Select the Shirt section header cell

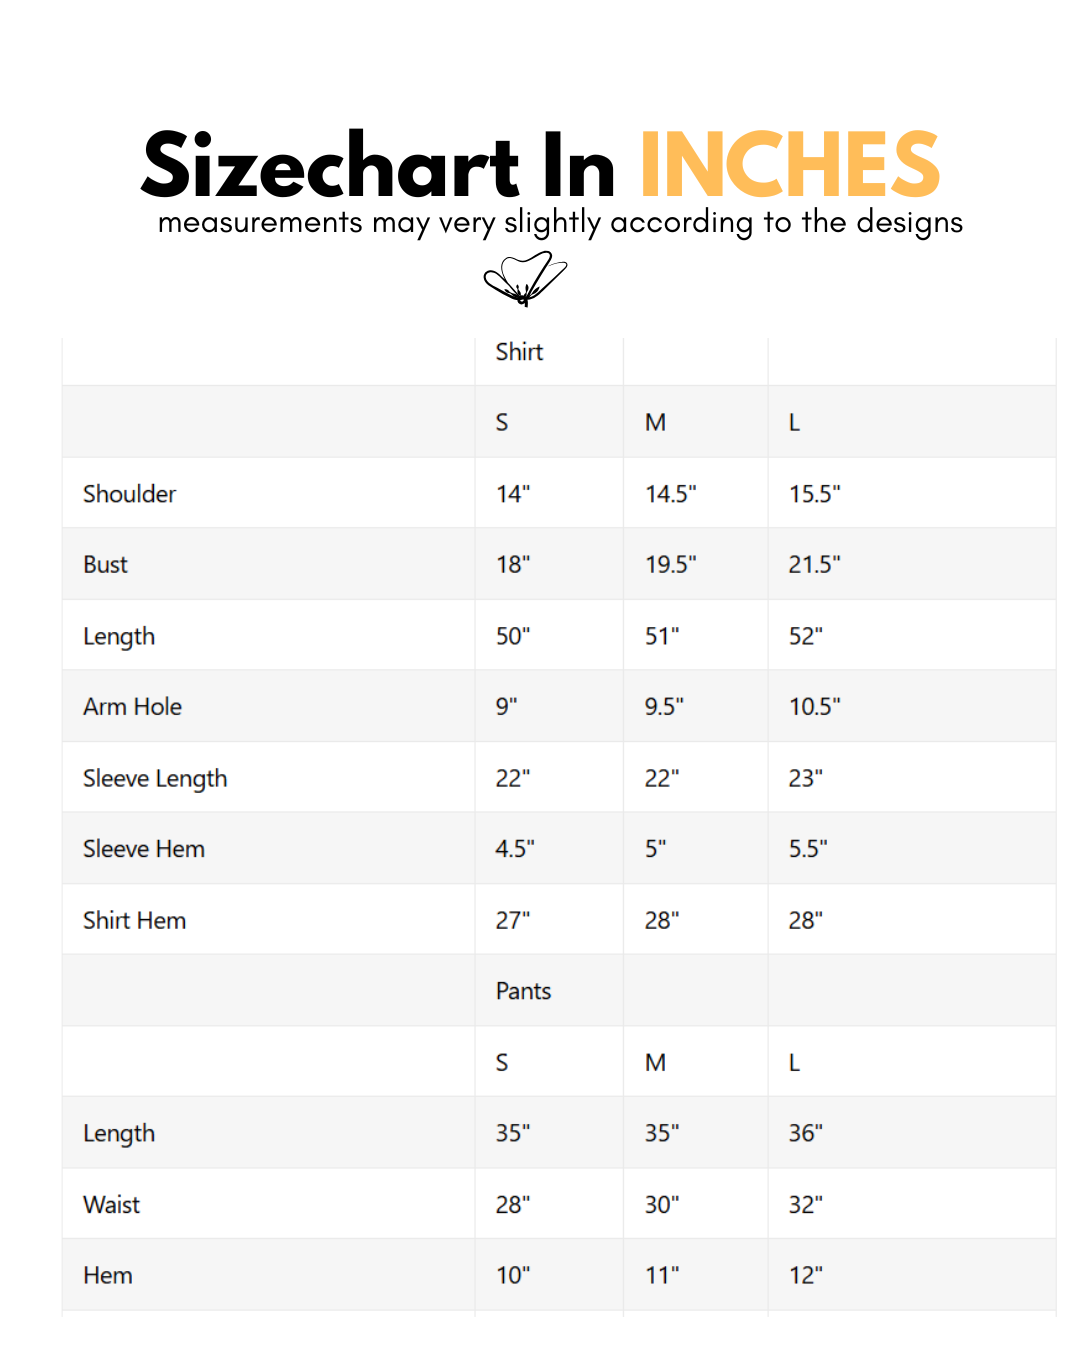(x=519, y=352)
